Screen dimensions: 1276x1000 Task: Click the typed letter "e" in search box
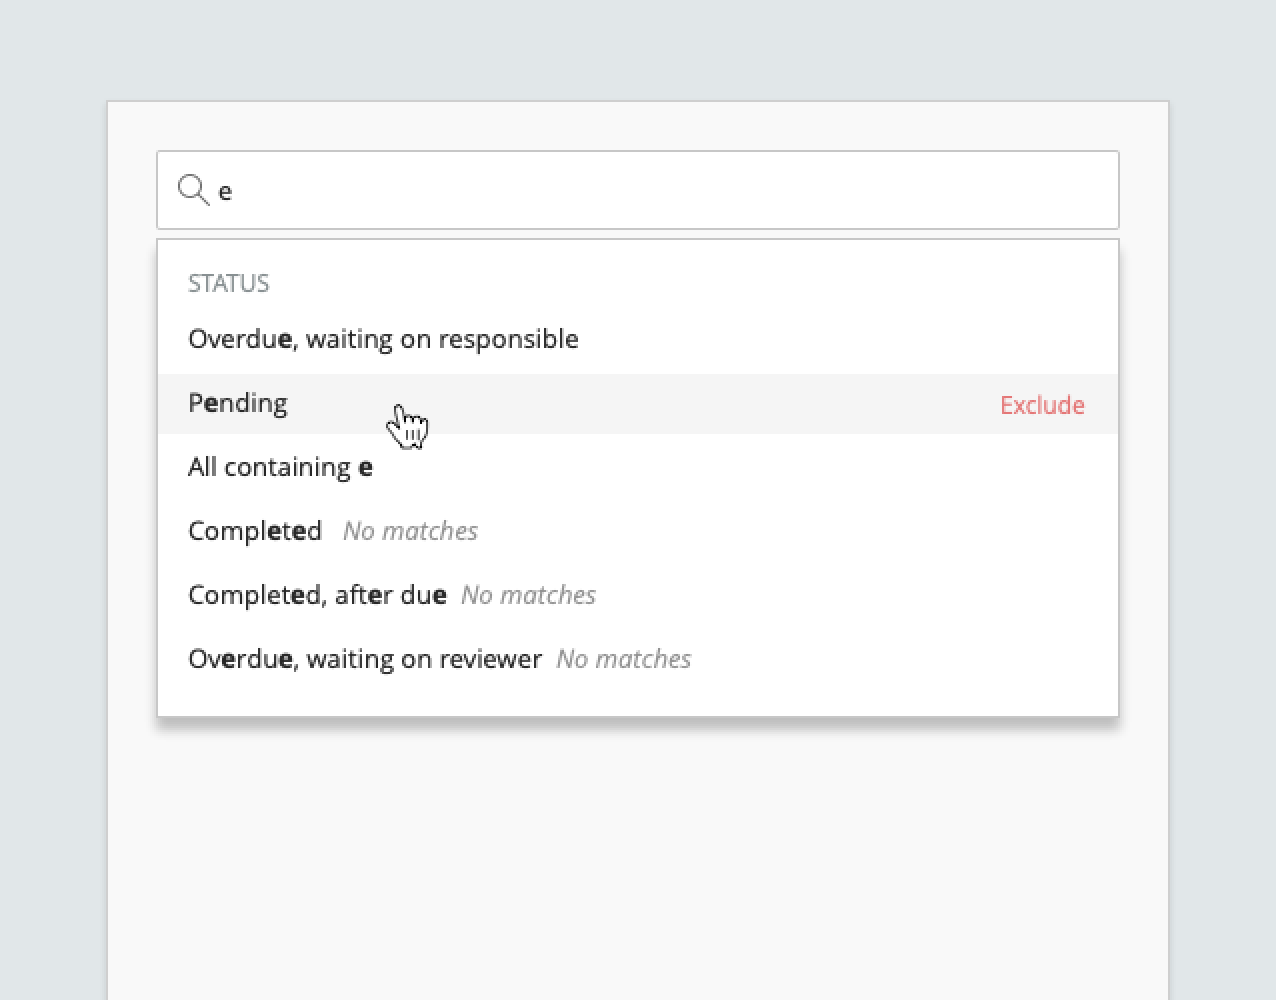point(225,191)
